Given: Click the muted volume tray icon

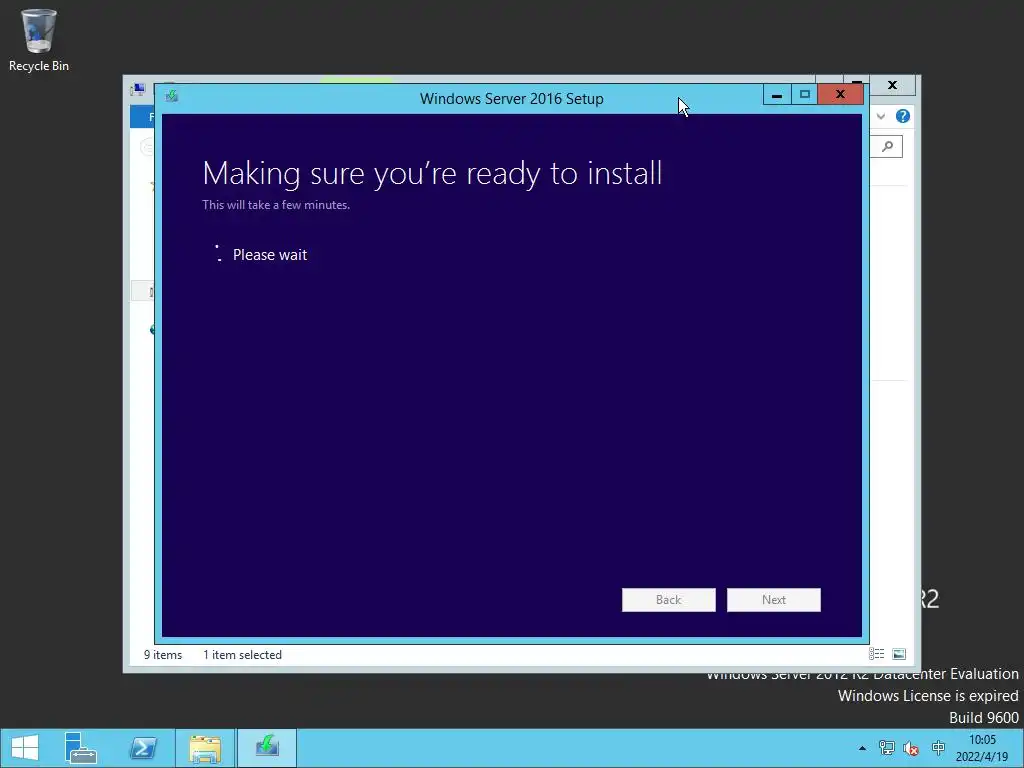Looking at the screenshot, I should pos(911,748).
